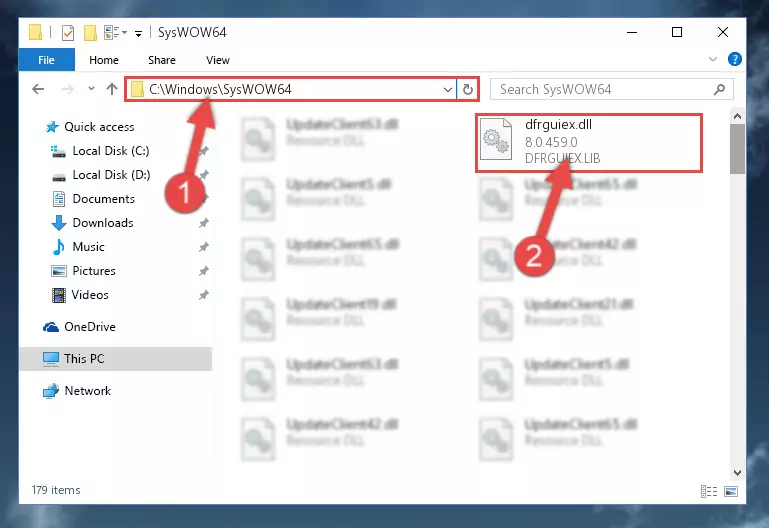This screenshot has width=769, height=528.
Task: Click the dfrguiex.dll gear file icon
Action: [496, 139]
